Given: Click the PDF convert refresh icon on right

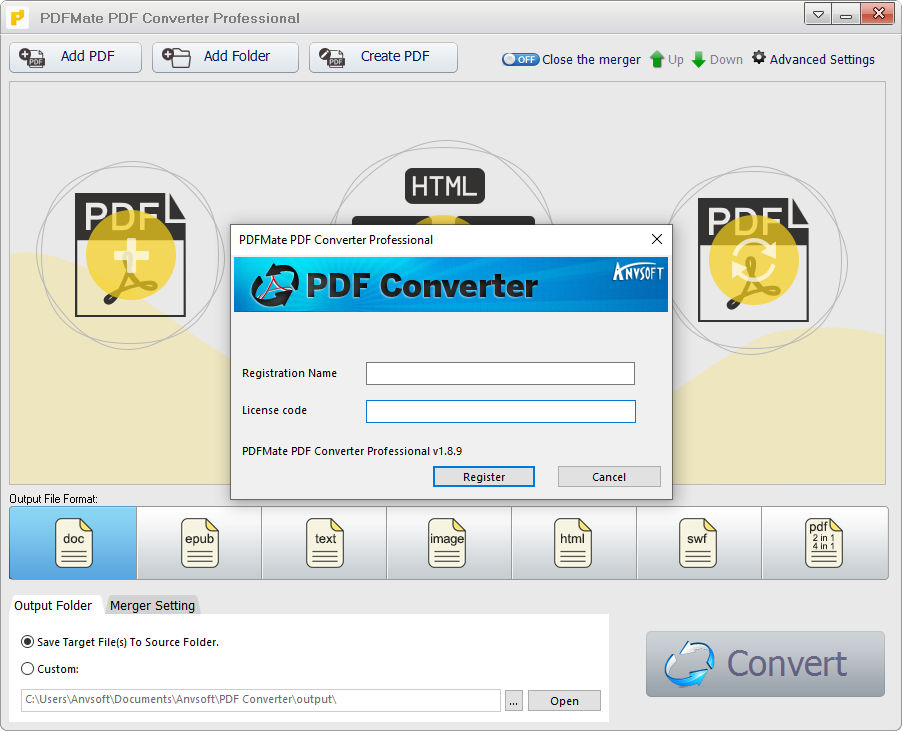Looking at the screenshot, I should pyautogui.click(x=753, y=259).
